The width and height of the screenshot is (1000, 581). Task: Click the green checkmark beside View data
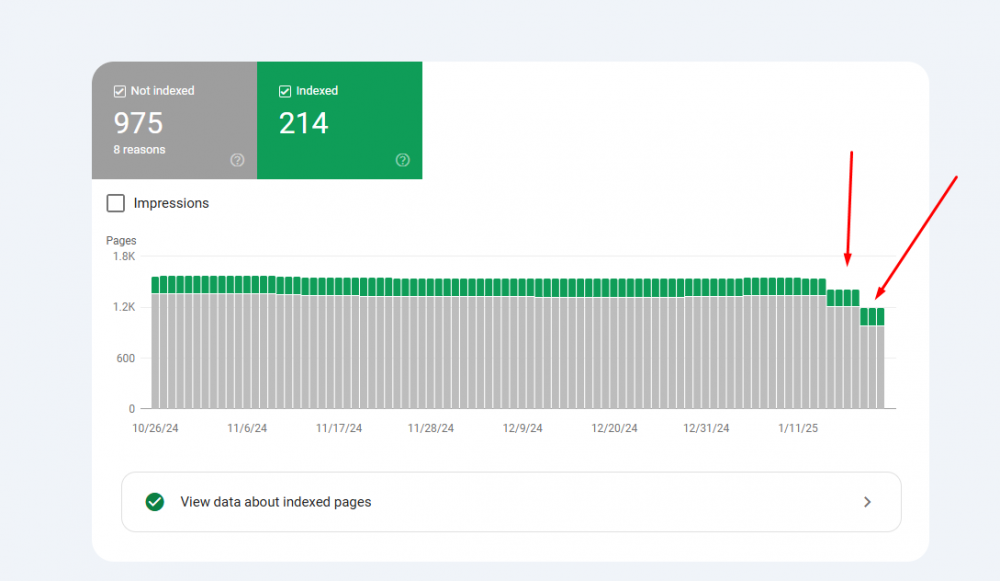point(154,502)
